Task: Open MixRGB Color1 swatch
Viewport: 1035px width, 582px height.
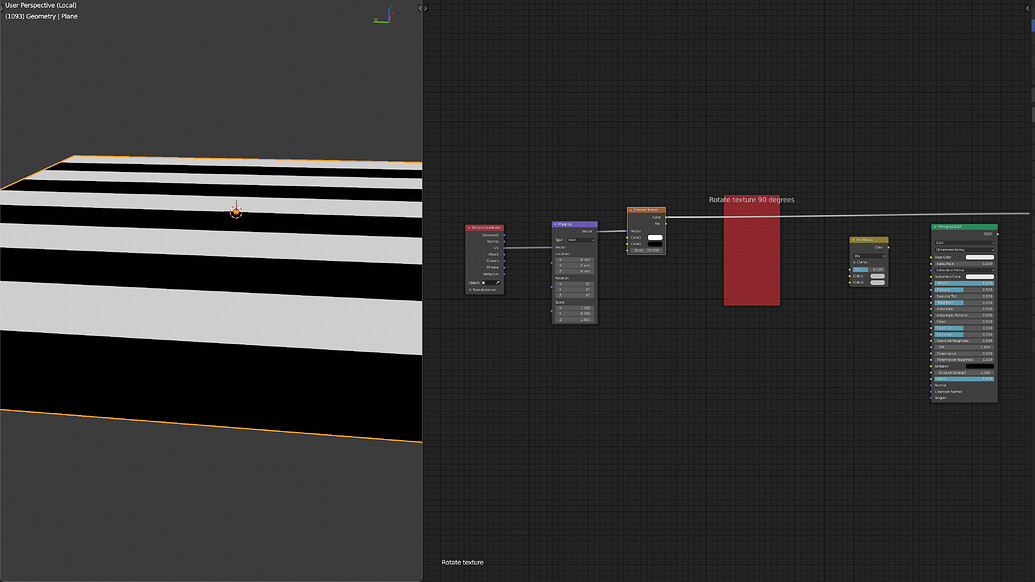Action: point(877,276)
